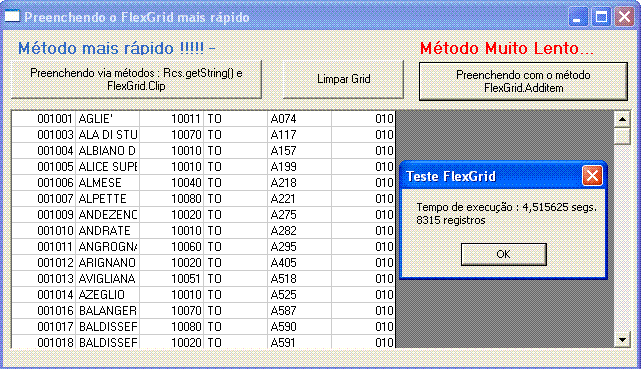Select cell 001017 in the grid
The height and width of the screenshot is (369, 641).
(x=44, y=327)
